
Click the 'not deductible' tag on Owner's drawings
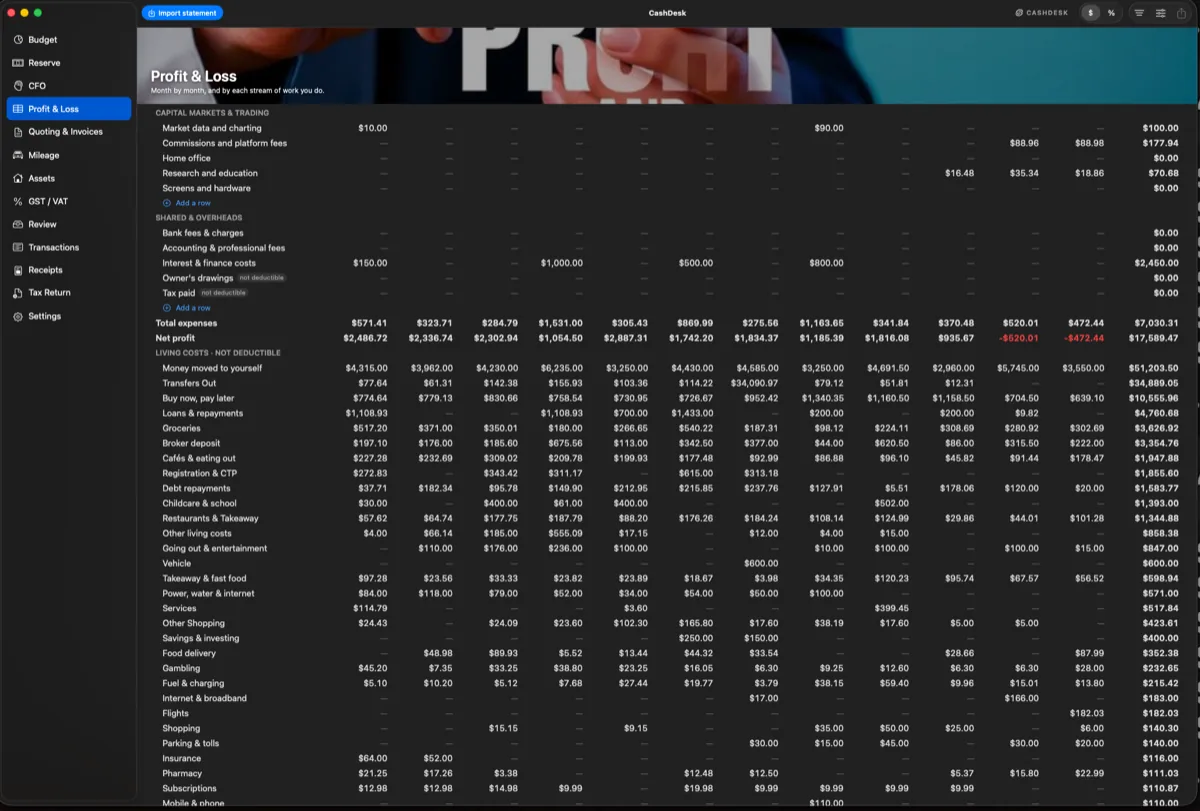pyautogui.click(x=261, y=278)
